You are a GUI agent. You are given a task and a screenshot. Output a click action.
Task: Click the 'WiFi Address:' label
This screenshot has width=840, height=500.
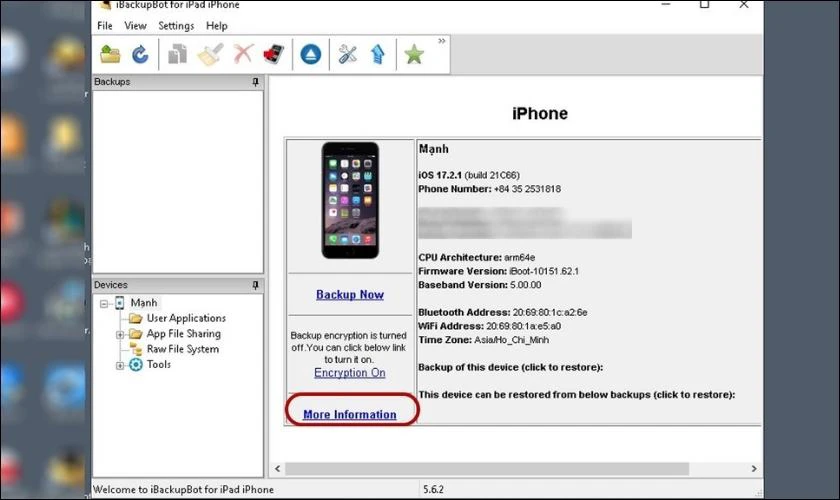[x=451, y=326]
